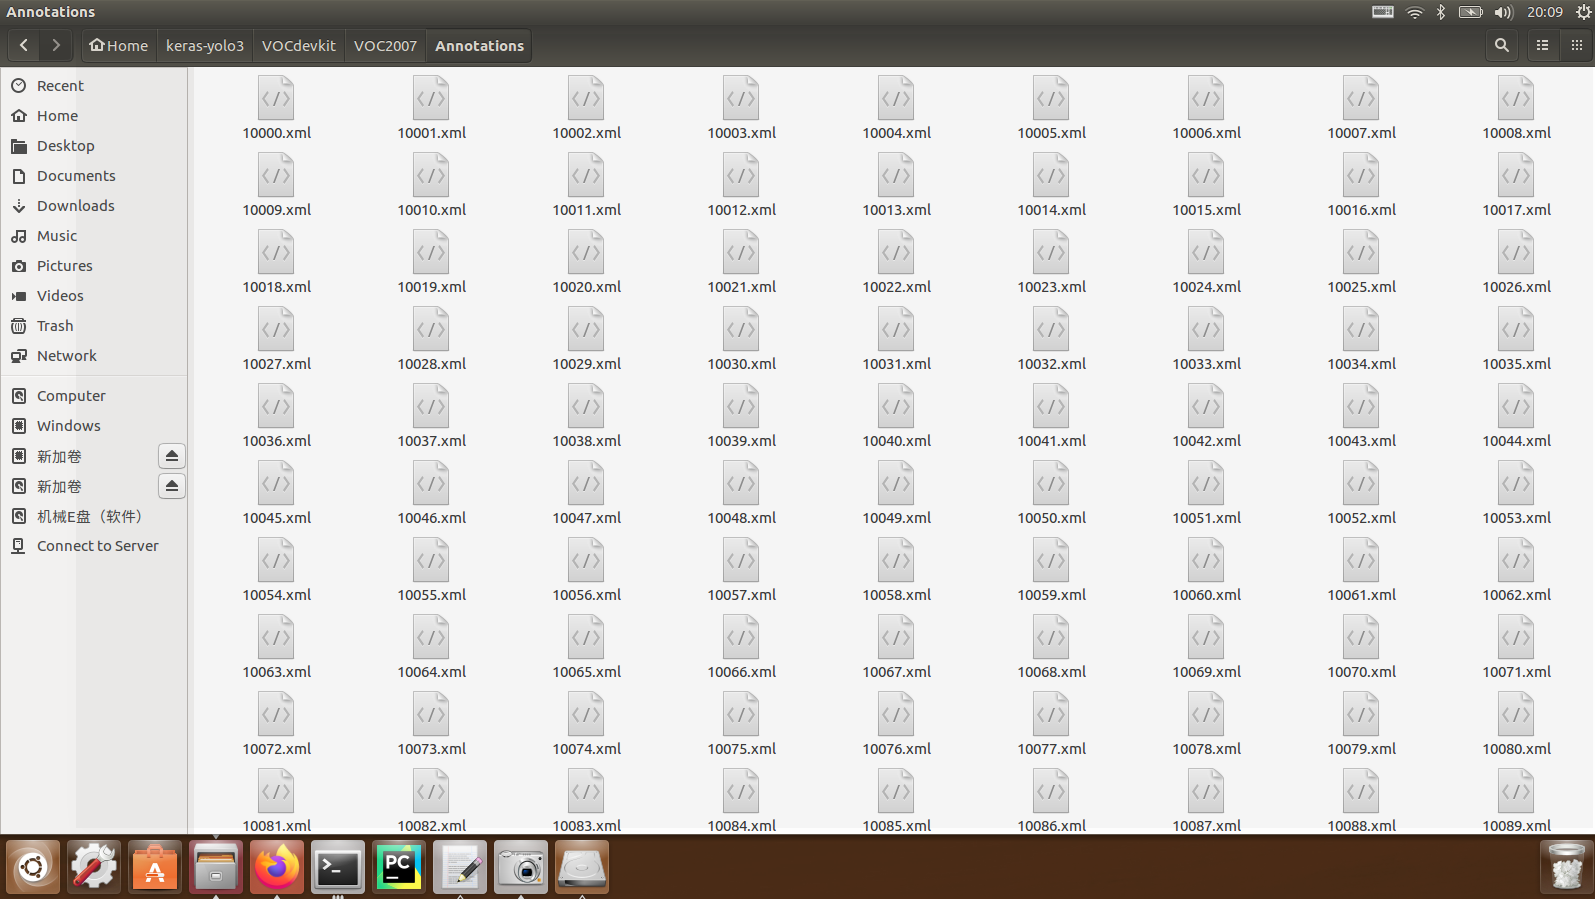This screenshot has height=899, width=1595.
Task: Open the Bluetooth indicator menu
Action: pos(1441,12)
